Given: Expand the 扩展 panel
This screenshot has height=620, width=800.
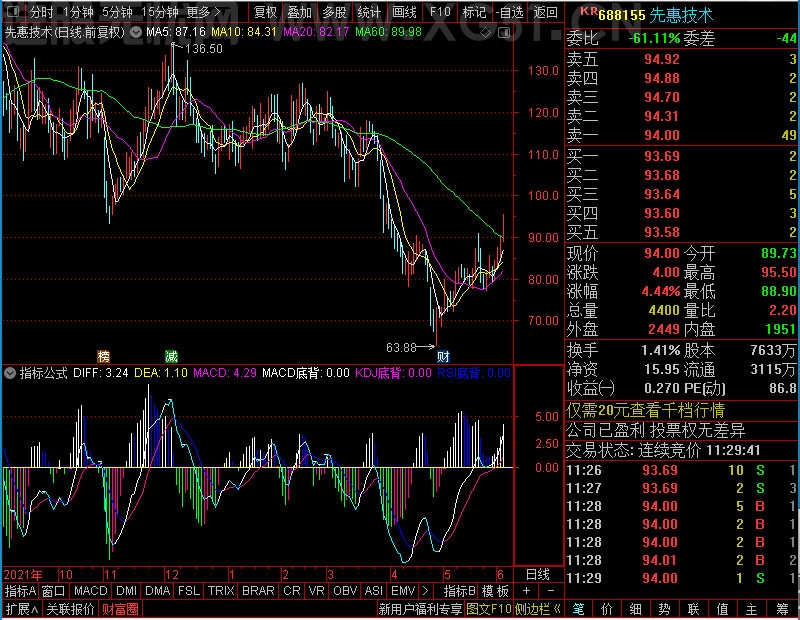Looking at the screenshot, I should [x=22, y=609].
